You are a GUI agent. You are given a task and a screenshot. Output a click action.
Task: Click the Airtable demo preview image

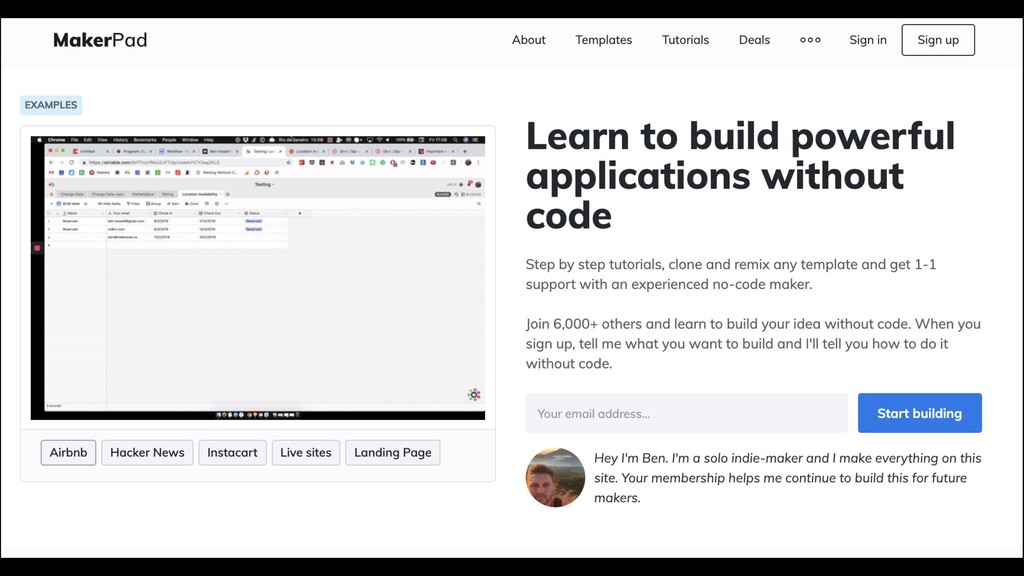[x=258, y=300]
